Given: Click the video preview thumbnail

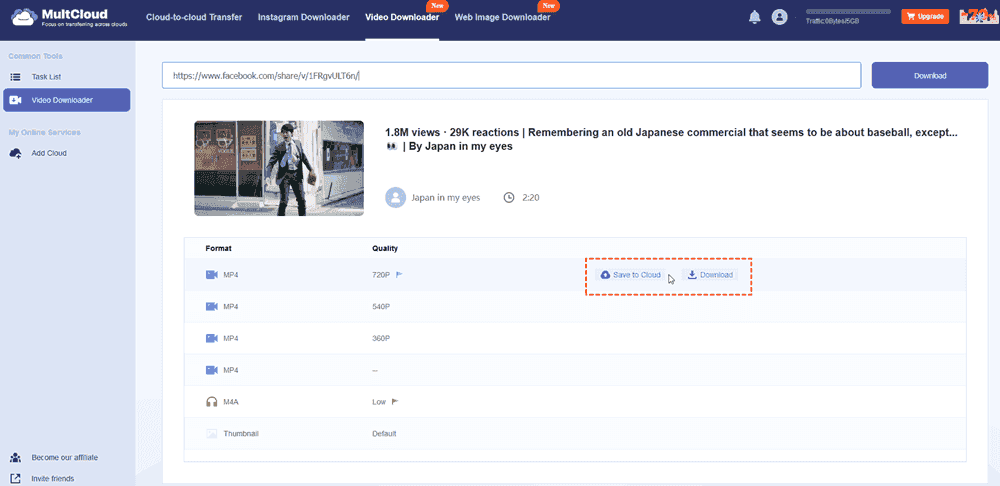Looking at the screenshot, I should click(x=279, y=168).
